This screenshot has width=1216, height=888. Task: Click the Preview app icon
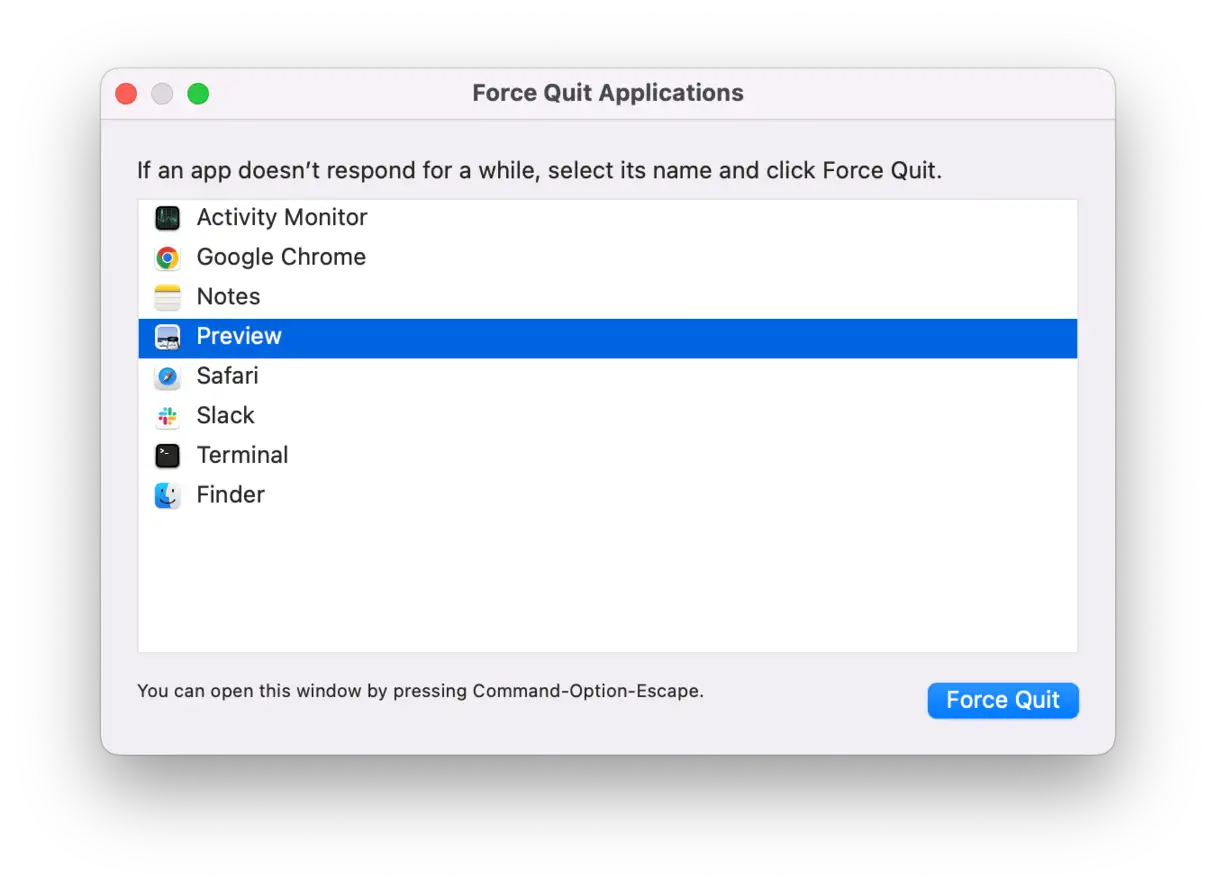click(x=167, y=337)
